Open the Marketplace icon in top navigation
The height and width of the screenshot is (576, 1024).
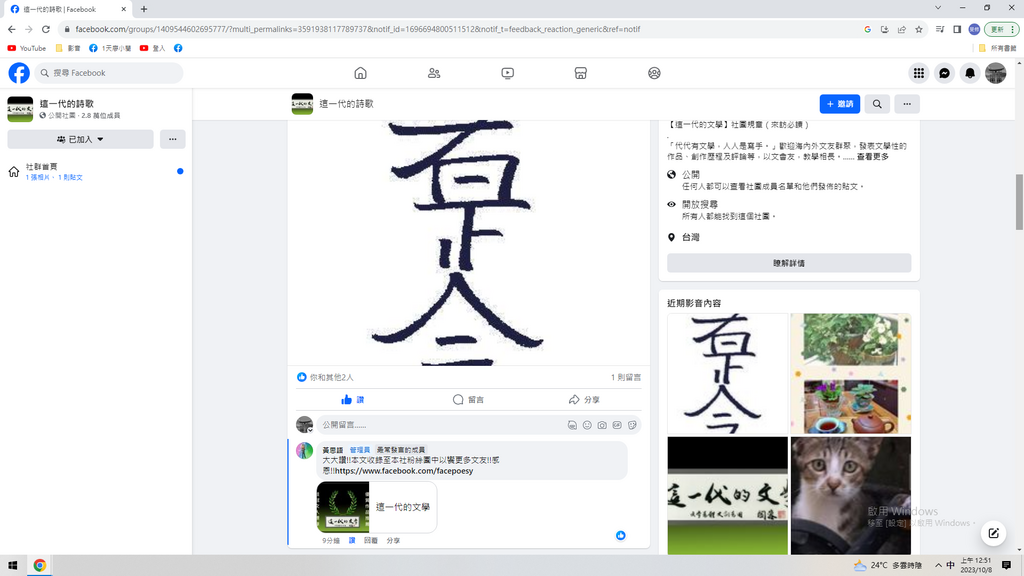580,73
